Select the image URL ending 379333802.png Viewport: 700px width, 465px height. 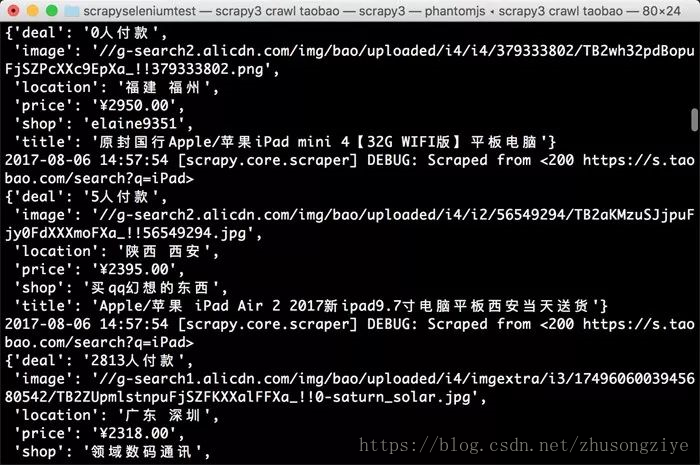pyautogui.click(x=350, y=60)
